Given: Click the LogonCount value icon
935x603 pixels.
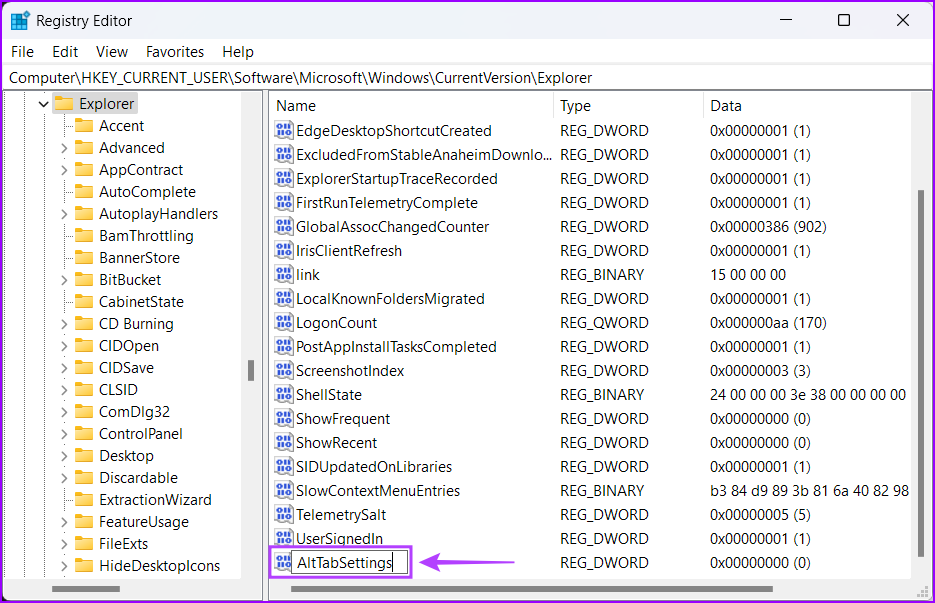Looking at the screenshot, I should coord(284,322).
